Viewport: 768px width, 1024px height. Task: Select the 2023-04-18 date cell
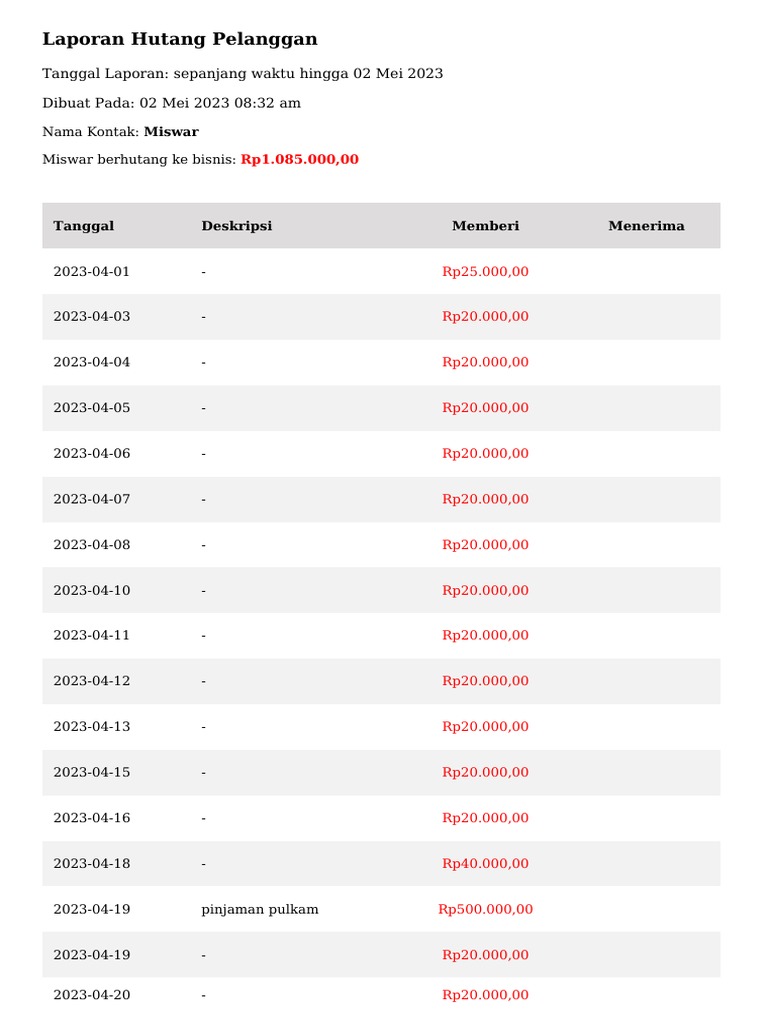(x=92, y=864)
